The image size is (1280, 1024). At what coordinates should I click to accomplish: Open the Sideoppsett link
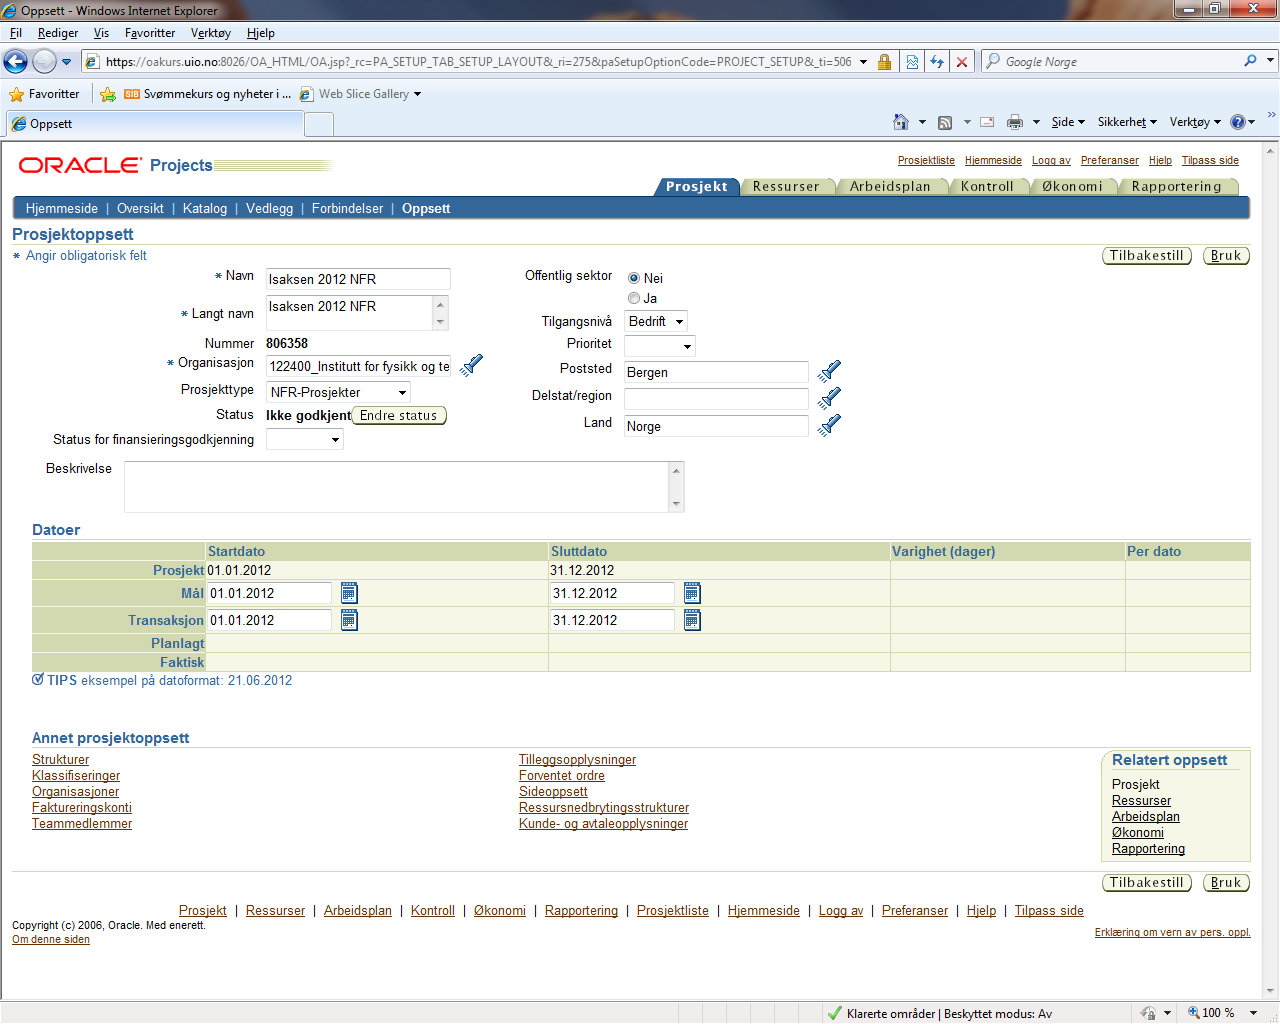[553, 791]
